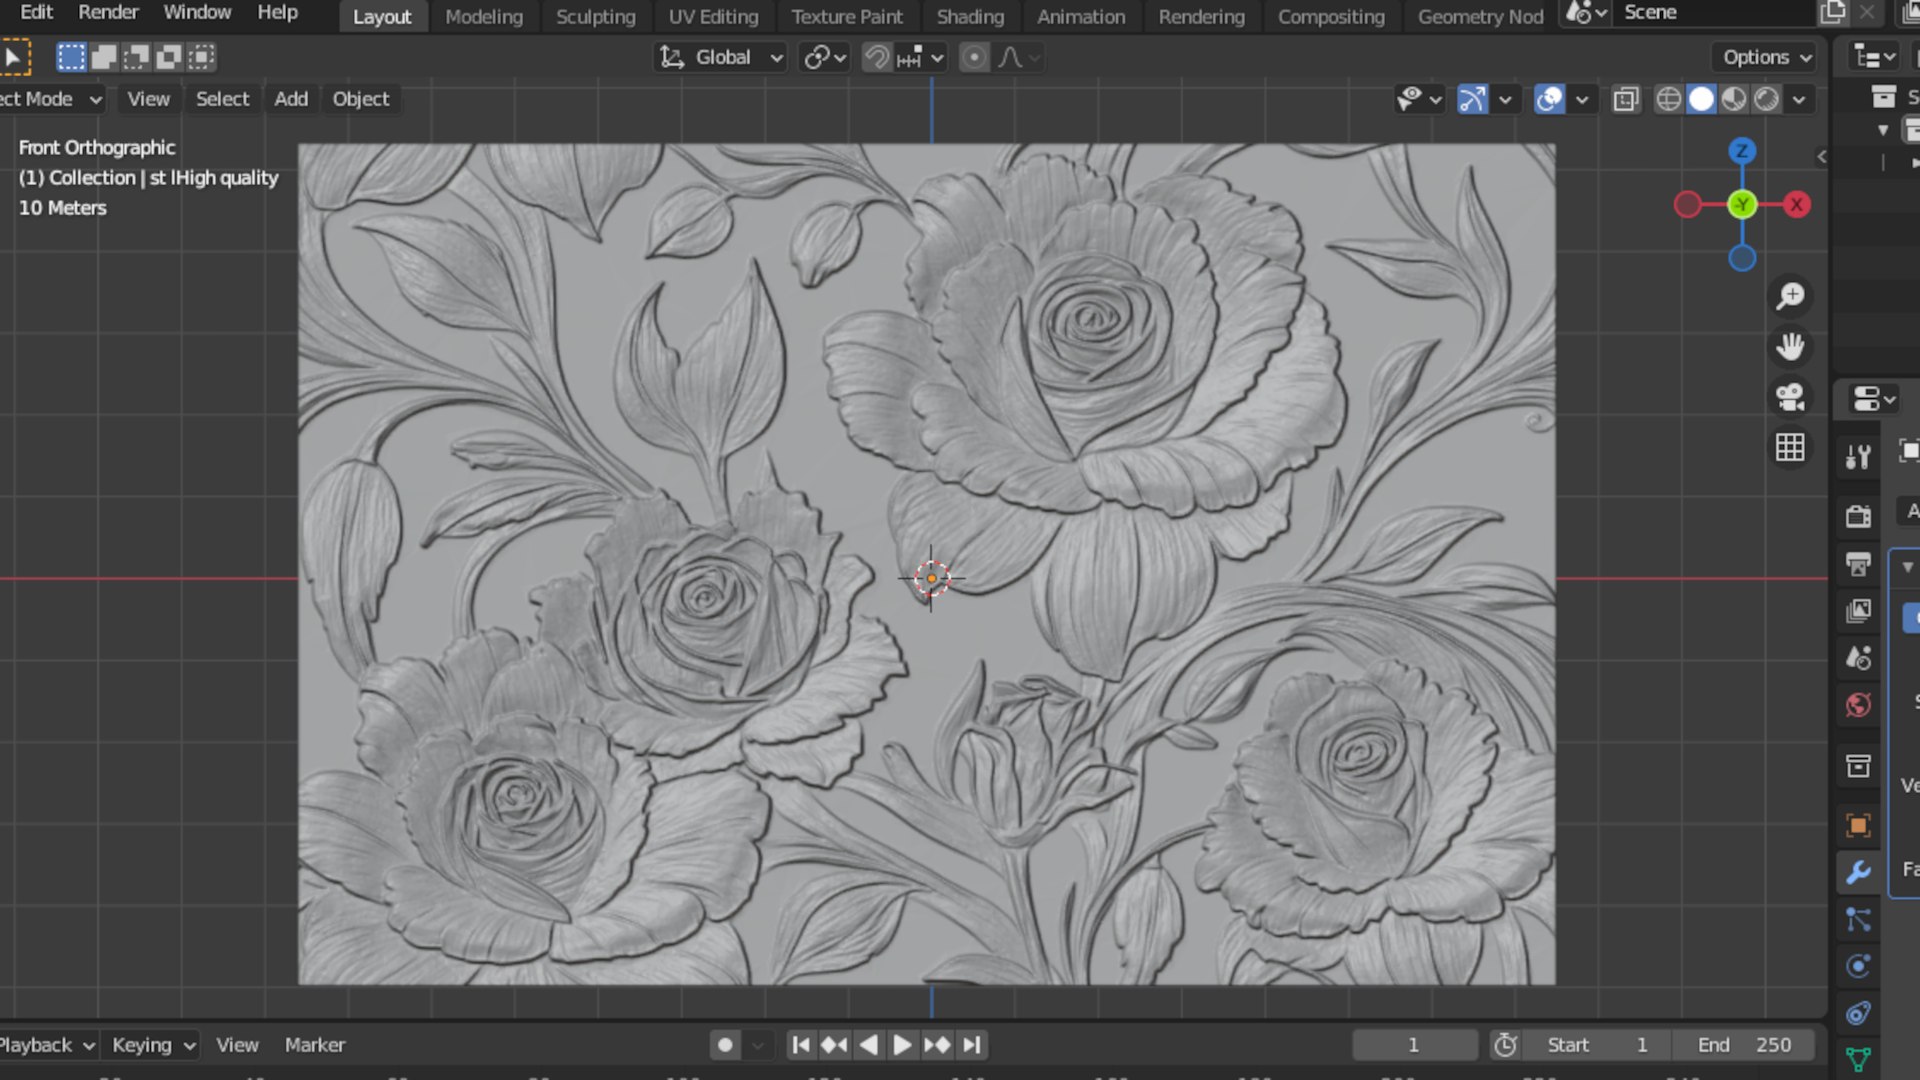Open the Render properties tab icon

pos(1858,516)
